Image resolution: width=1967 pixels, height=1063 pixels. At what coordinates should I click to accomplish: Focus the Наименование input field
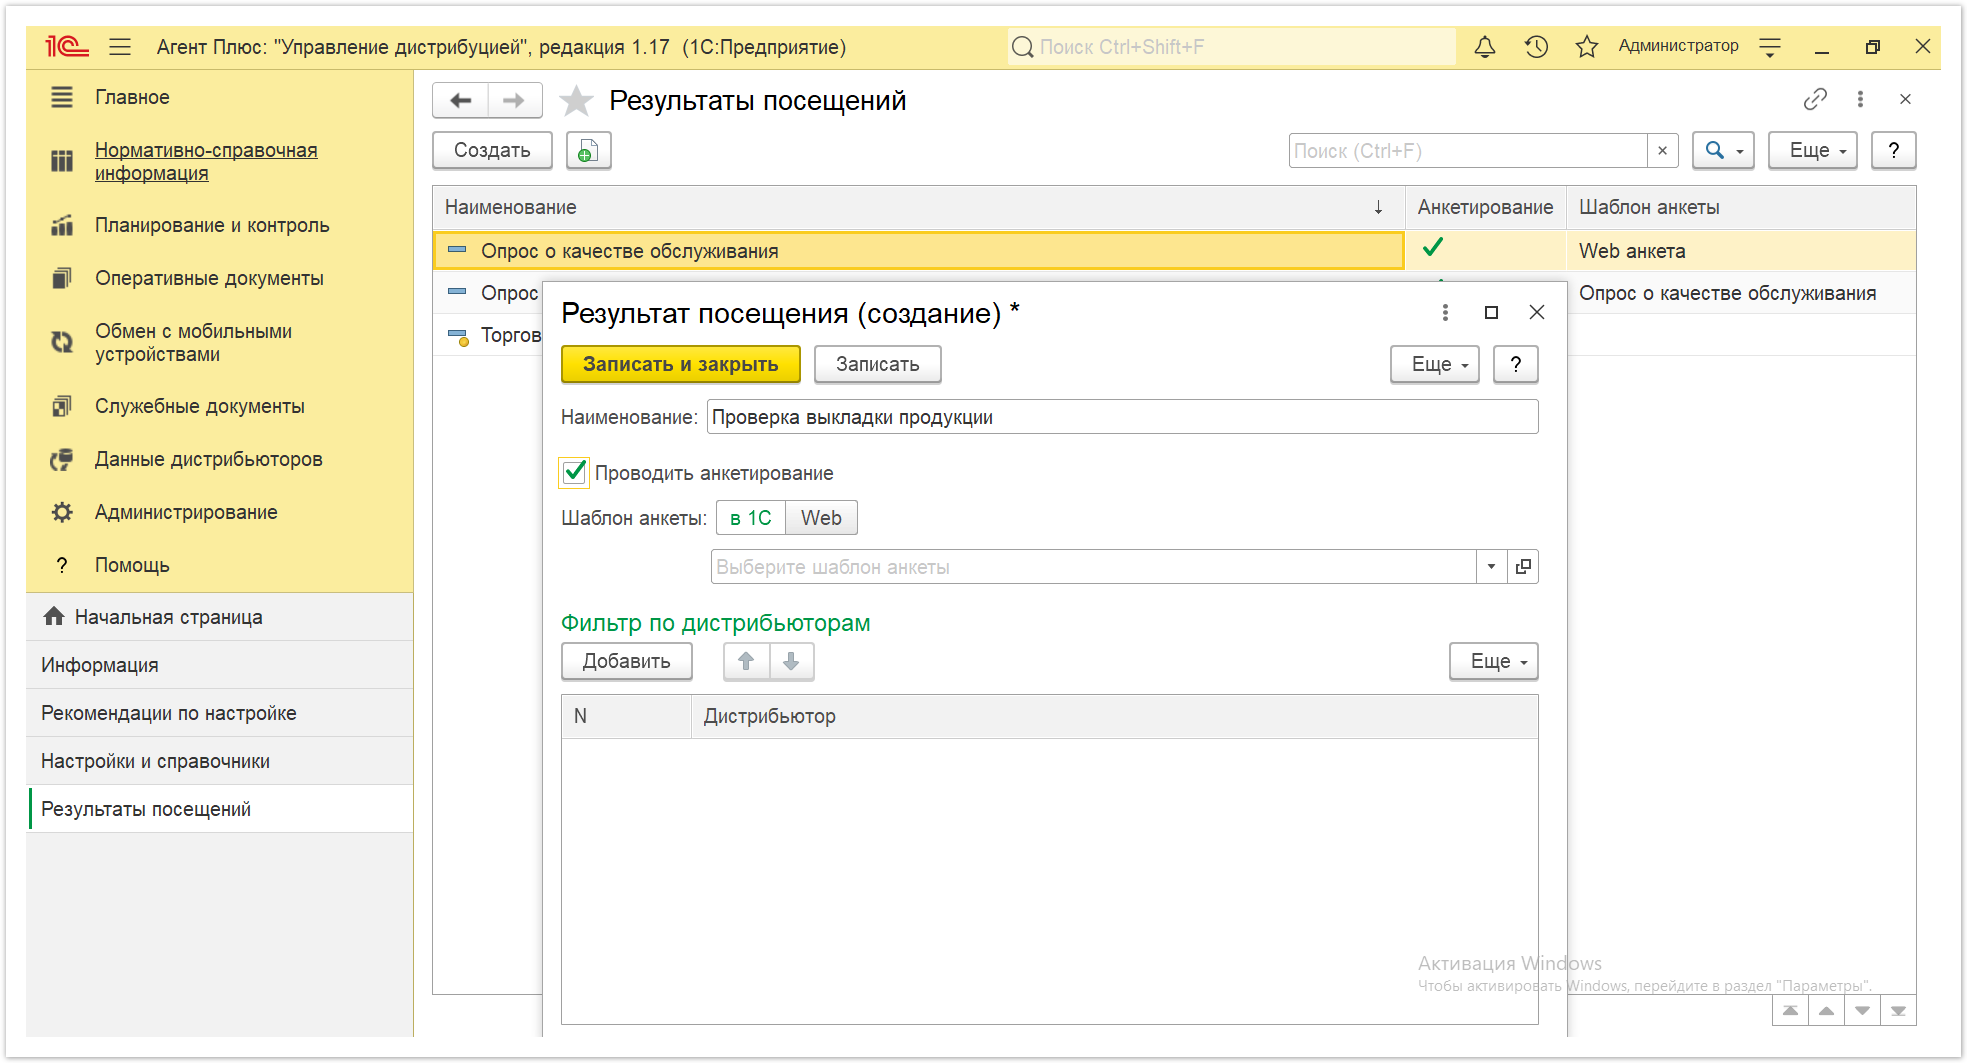coord(1122,417)
